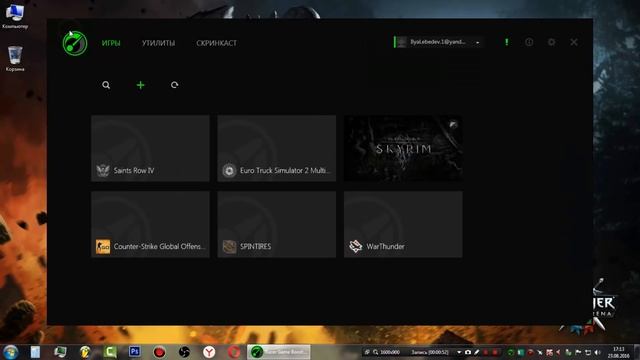Select Razer Game Booster taskbar button
The width and height of the screenshot is (640, 360).
(279, 352)
